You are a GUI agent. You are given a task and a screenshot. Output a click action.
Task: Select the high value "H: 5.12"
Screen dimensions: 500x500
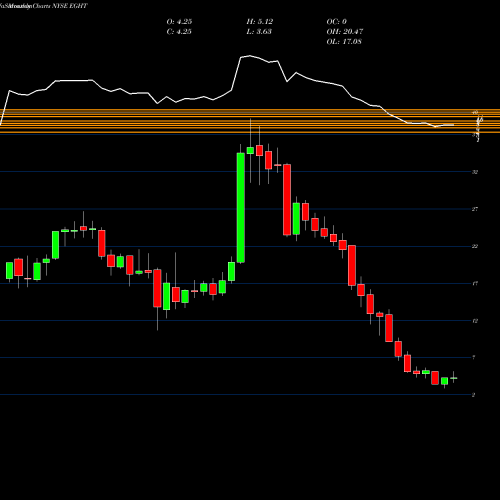point(260,22)
